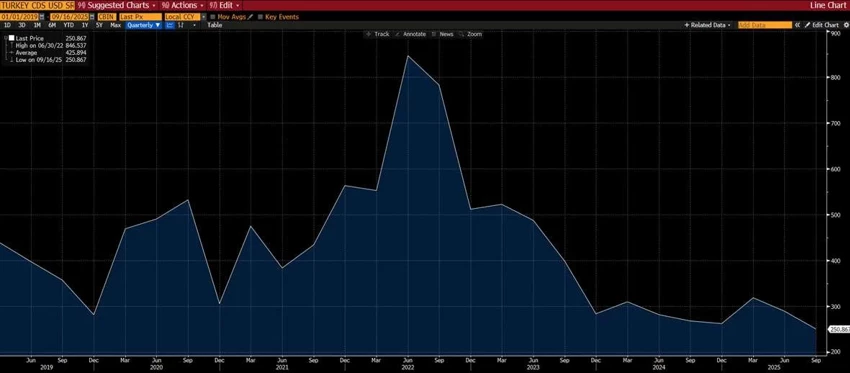
Task: Open the Actions menu
Action: coord(182,5)
